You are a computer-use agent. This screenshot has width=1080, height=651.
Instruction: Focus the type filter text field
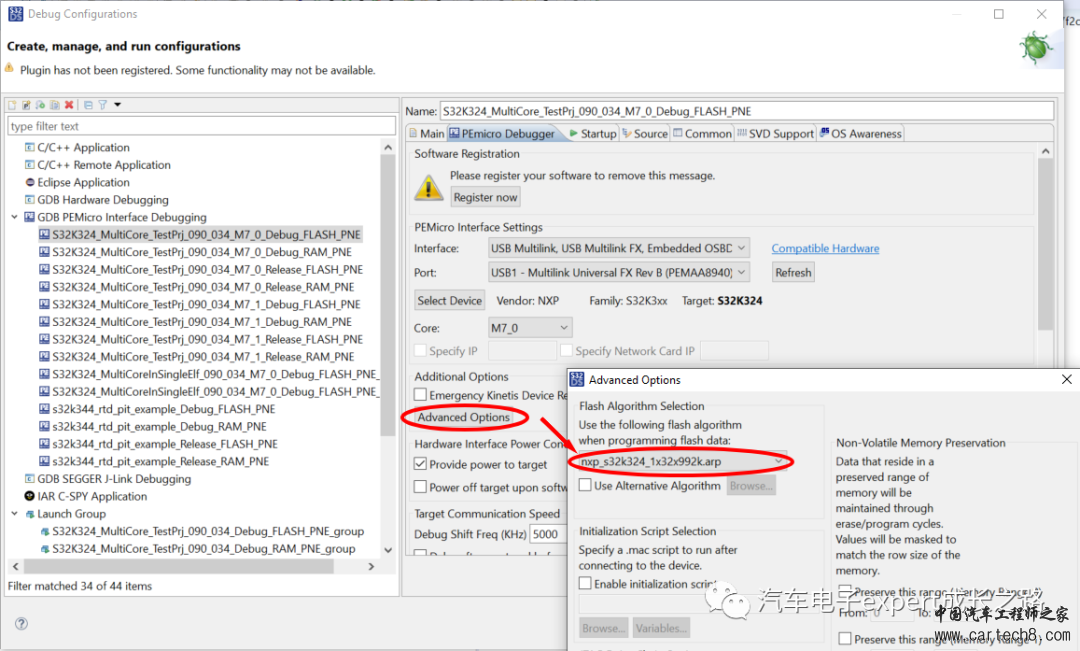pyautogui.click(x=201, y=126)
